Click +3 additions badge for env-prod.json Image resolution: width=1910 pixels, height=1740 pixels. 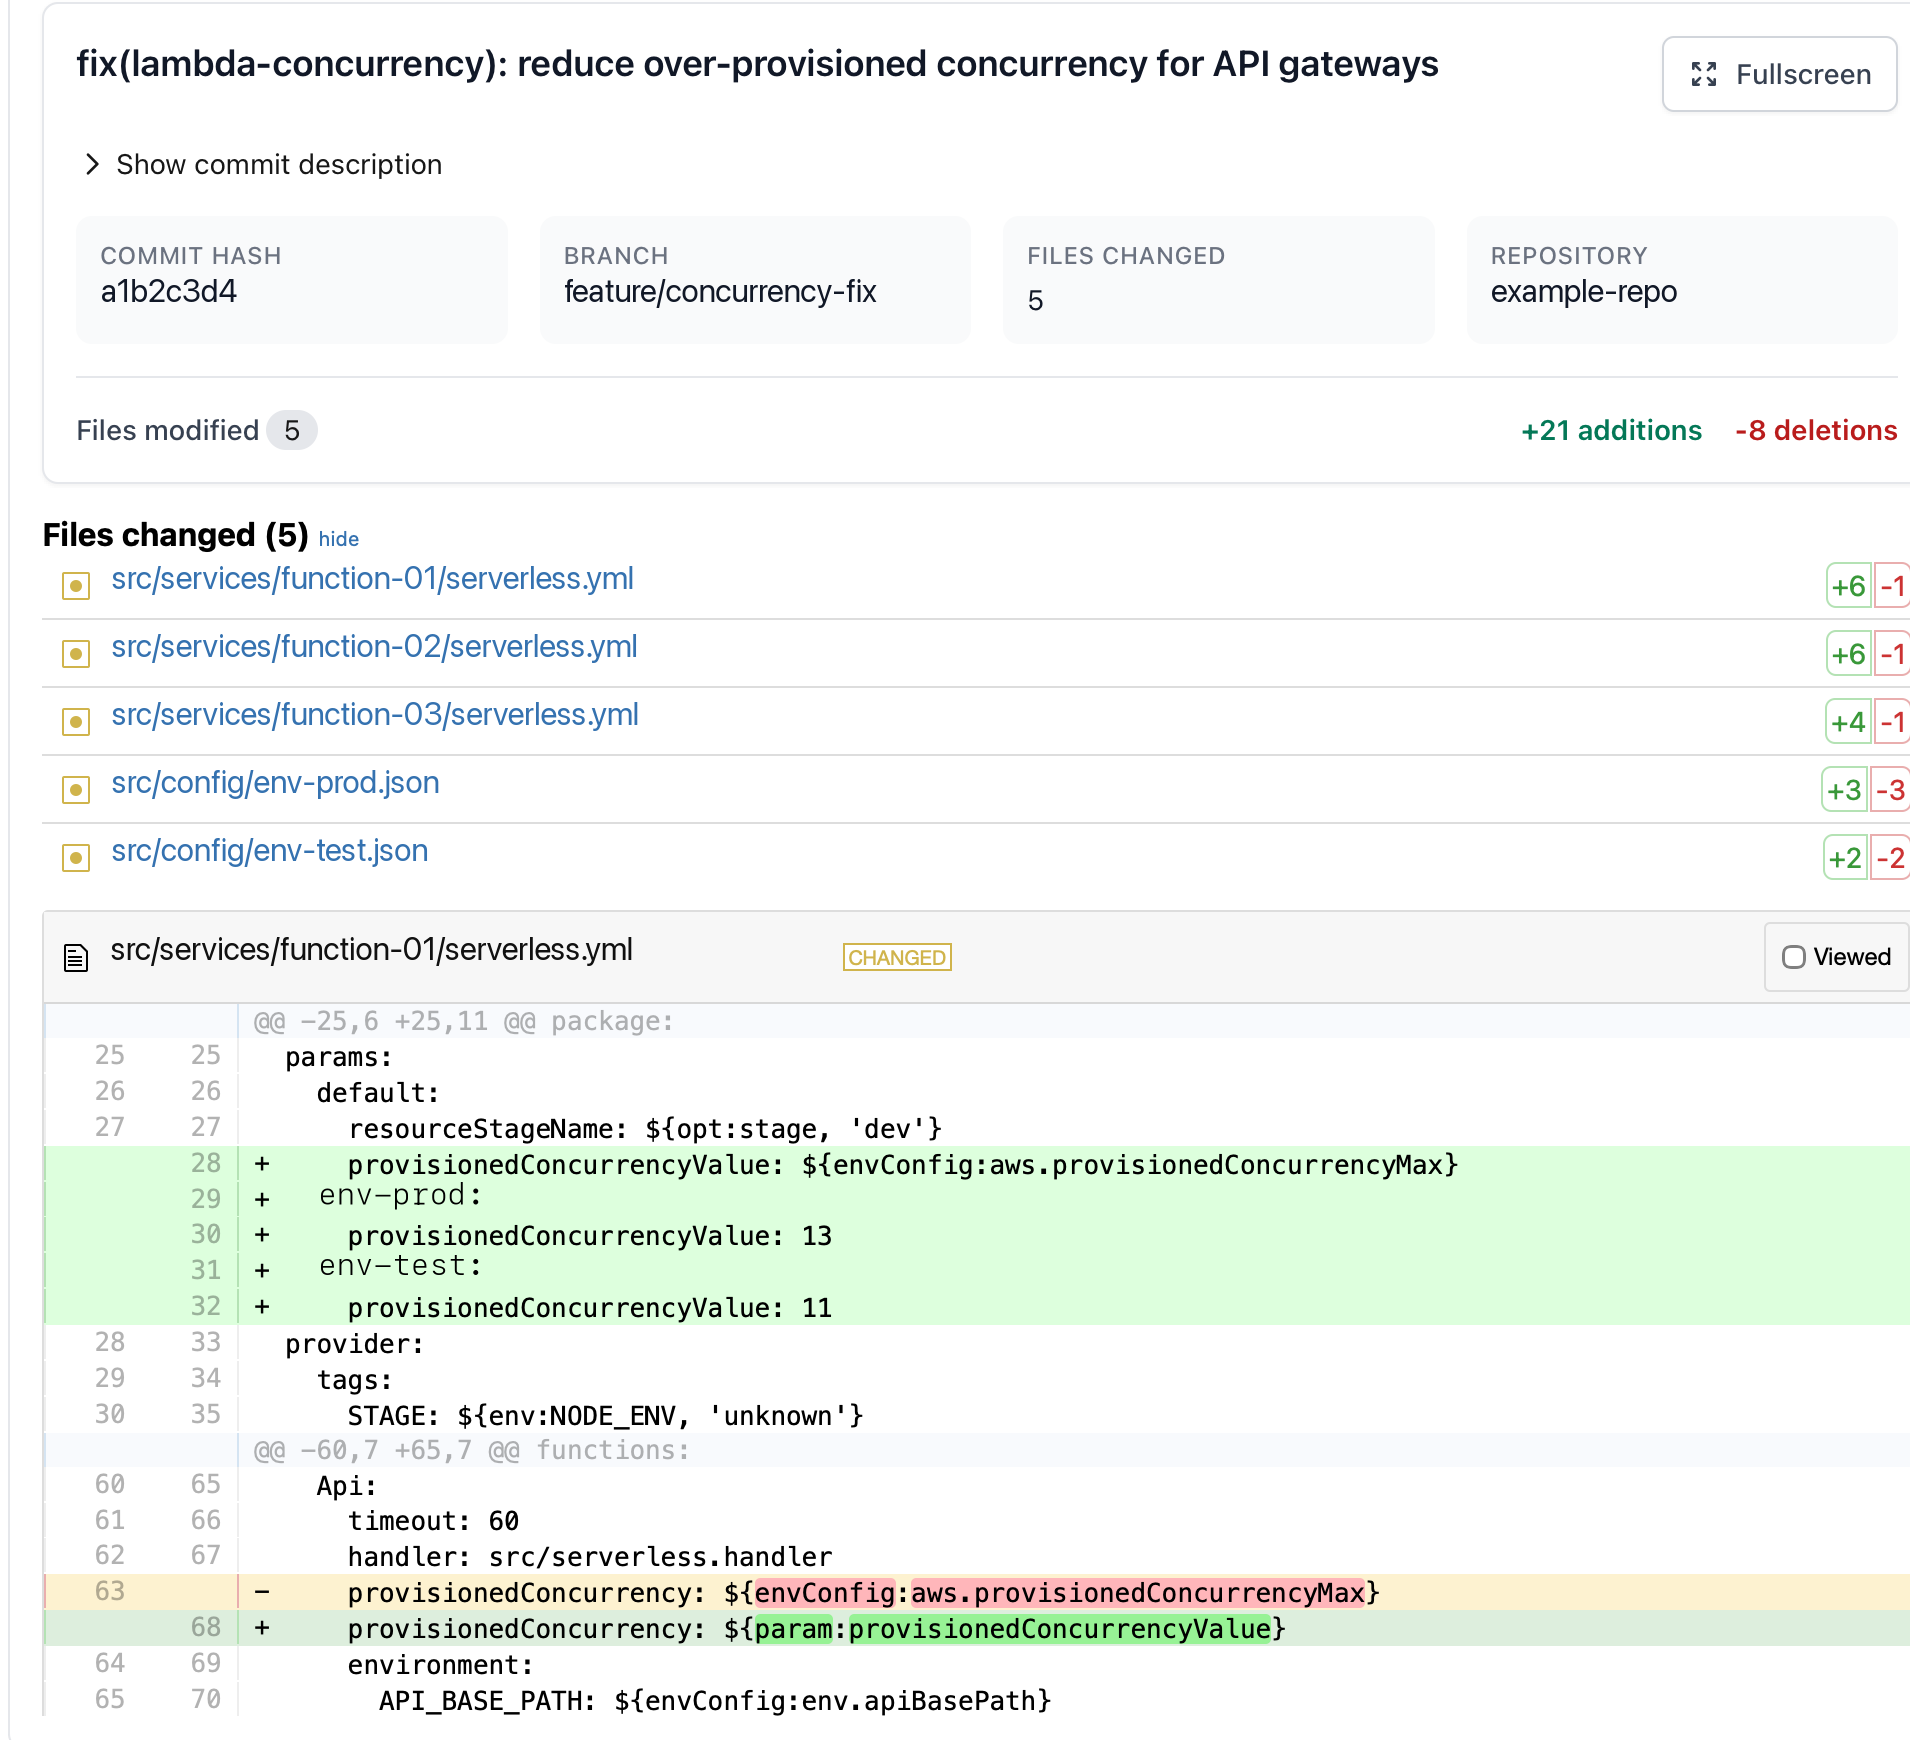1844,790
